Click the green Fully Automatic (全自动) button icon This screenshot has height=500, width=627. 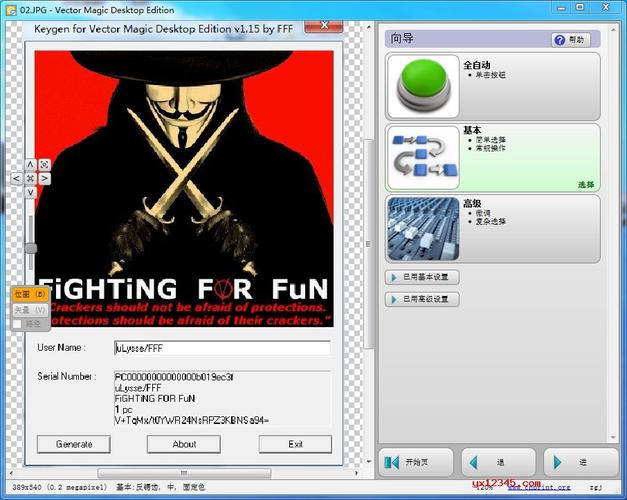[x=422, y=85]
